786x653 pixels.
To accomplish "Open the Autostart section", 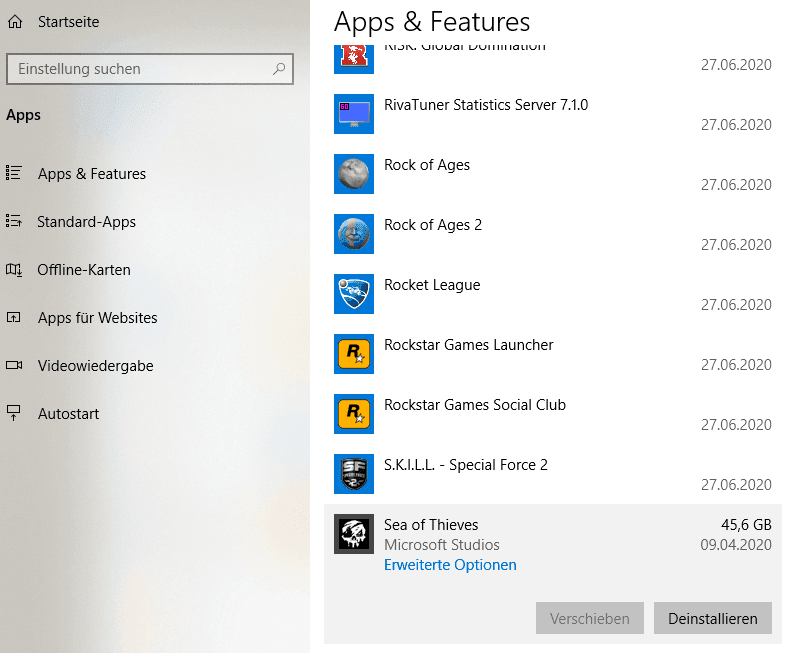I will [x=69, y=414].
